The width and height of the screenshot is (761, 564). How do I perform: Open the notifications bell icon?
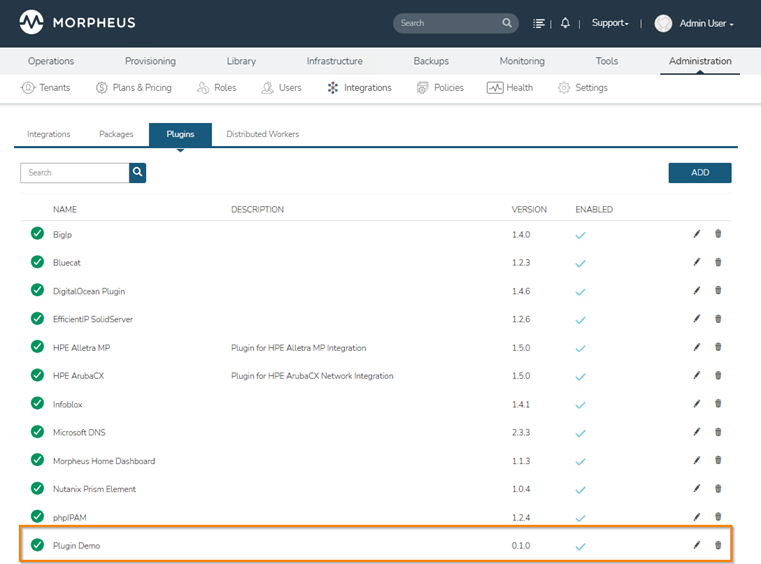tap(565, 23)
